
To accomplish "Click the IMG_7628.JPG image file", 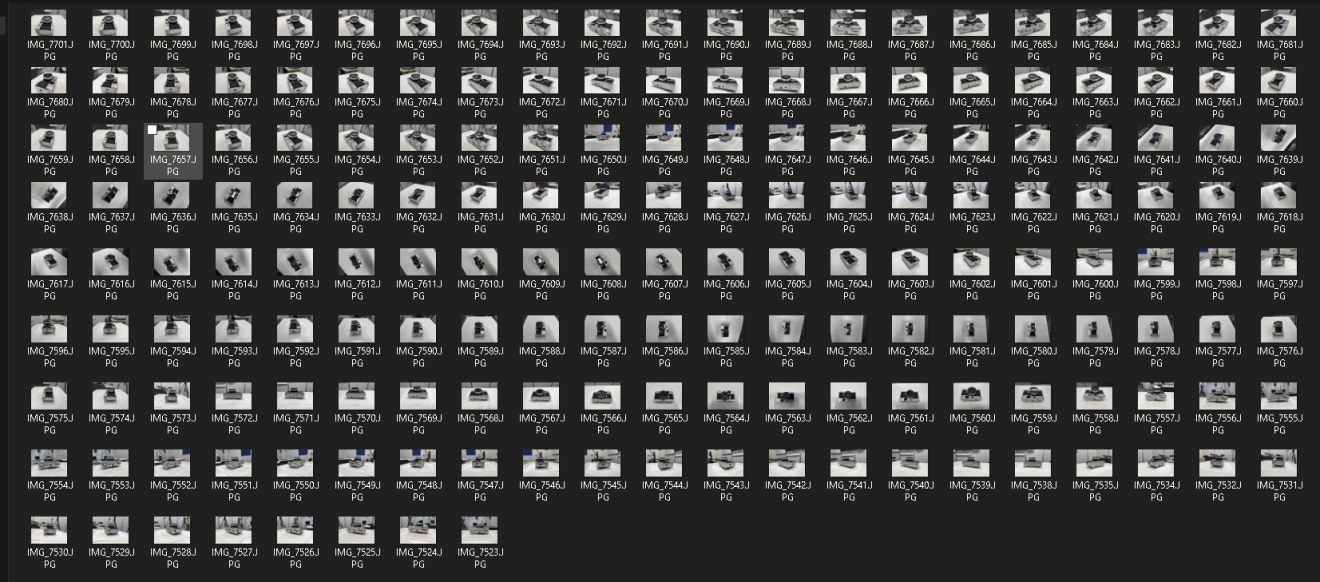I will [664, 196].
